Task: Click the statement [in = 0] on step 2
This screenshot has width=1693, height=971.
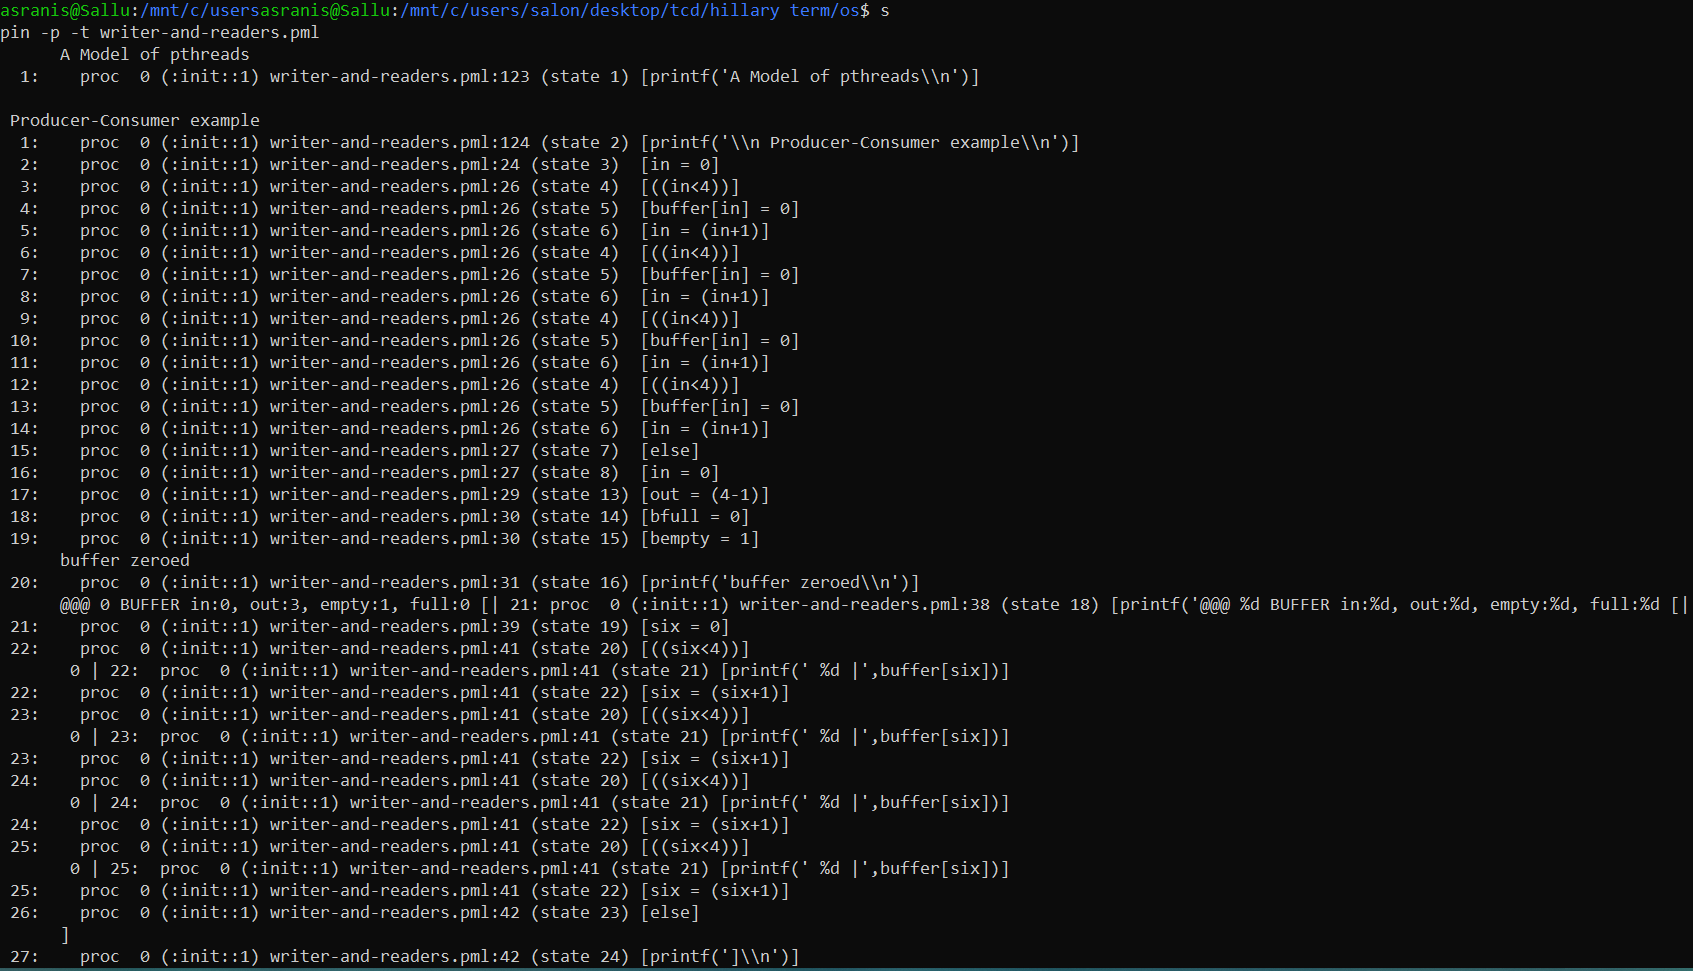Action: click(x=679, y=164)
